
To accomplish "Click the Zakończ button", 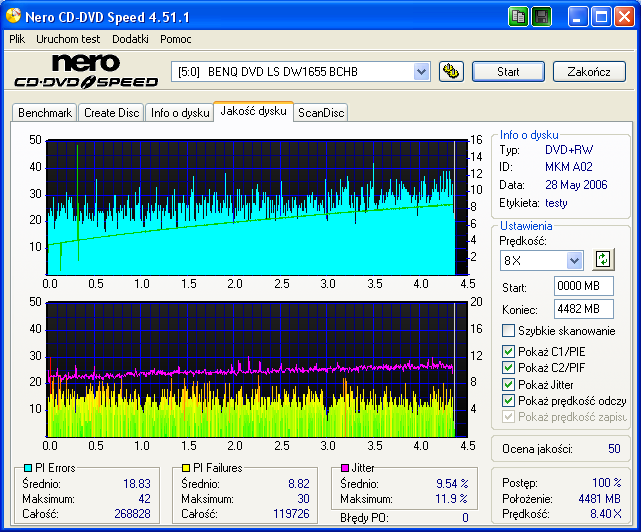I will click(589, 72).
